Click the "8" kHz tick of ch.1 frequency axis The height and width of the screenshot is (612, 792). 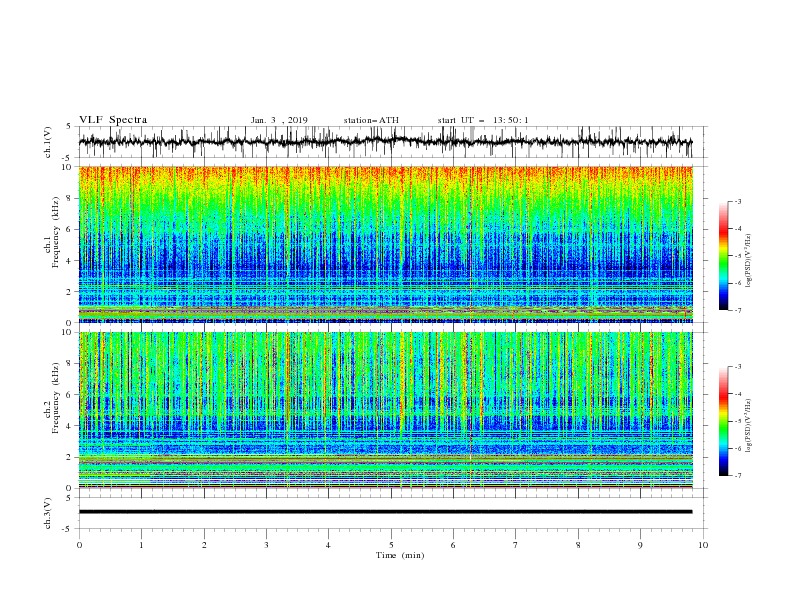pyautogui.click(x=70, y=198)
